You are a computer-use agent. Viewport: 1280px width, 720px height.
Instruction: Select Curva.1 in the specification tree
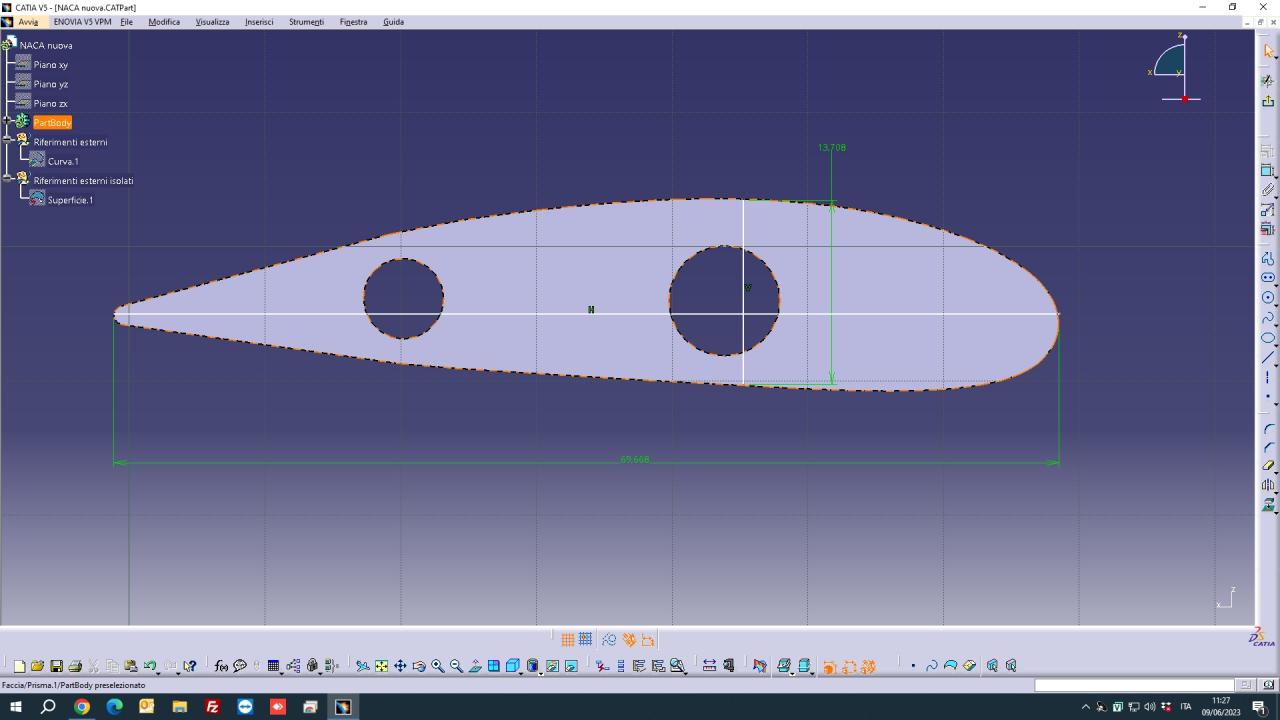click(x=62, y=161)
